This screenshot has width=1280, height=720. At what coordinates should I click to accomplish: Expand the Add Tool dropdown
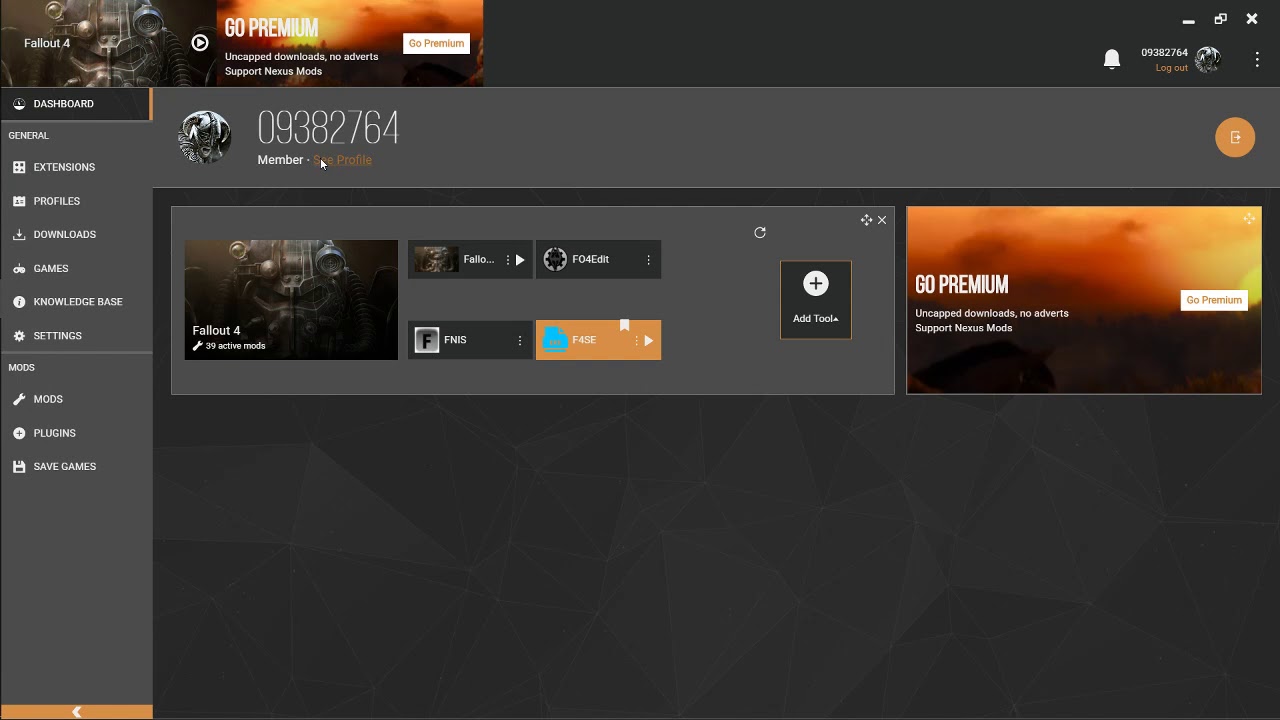click(x=816, y=300)
